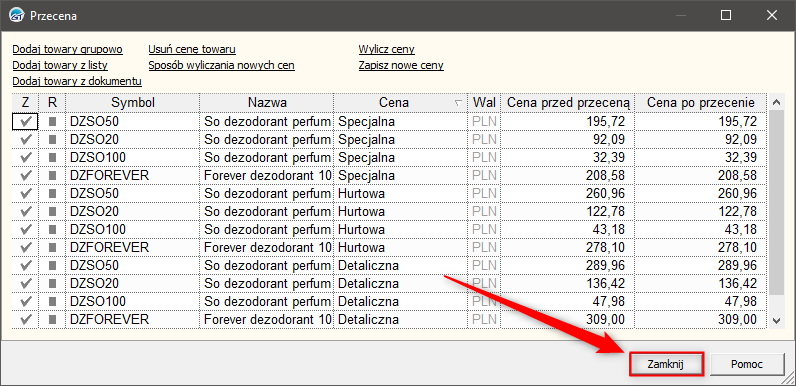Click Zapisz nowe ceny link

click(401, 66)
